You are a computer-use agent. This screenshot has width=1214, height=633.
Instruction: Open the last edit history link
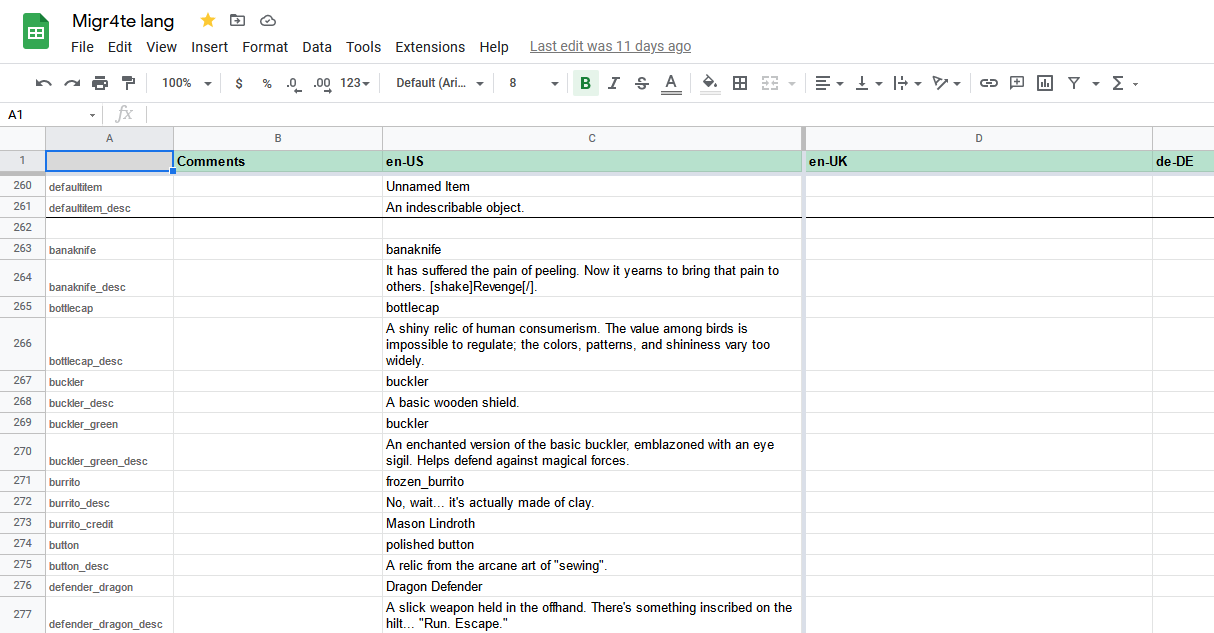click(610, 46)
